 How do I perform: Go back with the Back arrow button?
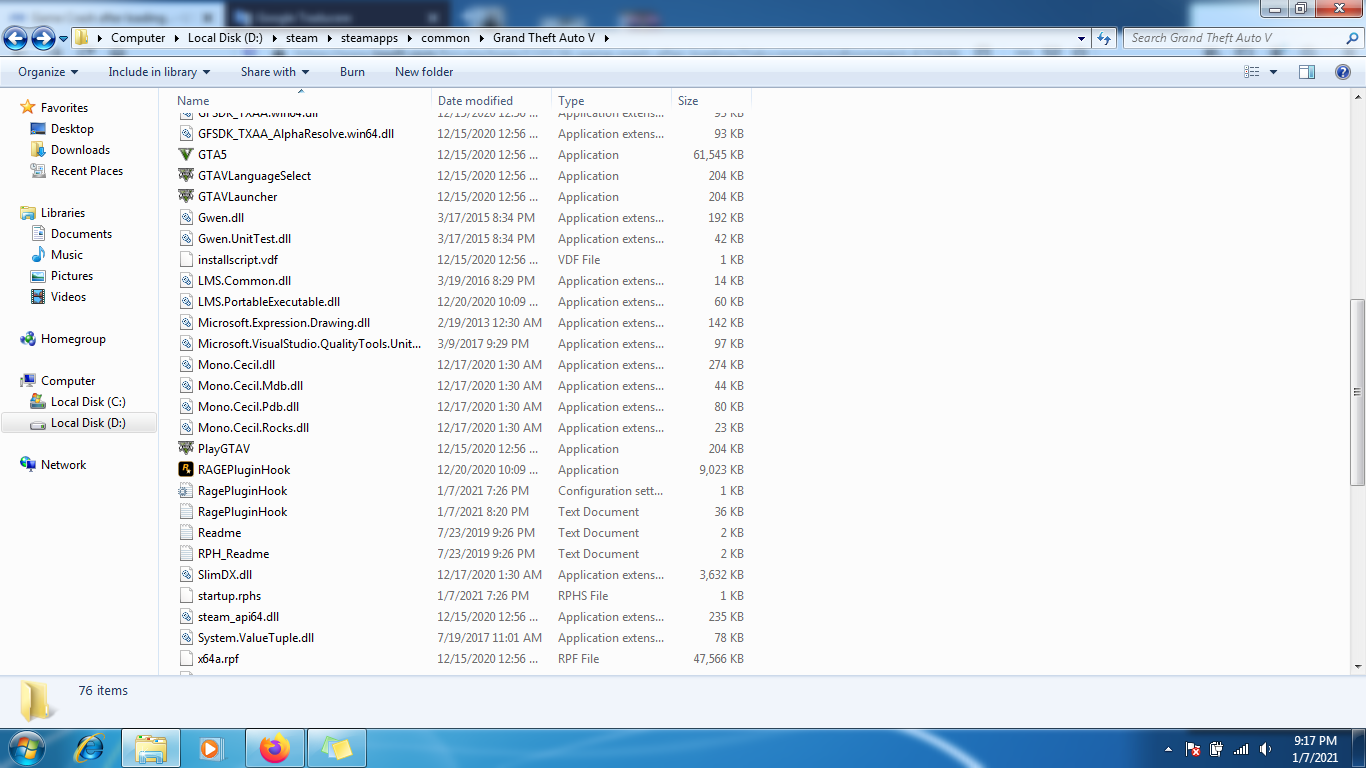(x=16, y=38)
